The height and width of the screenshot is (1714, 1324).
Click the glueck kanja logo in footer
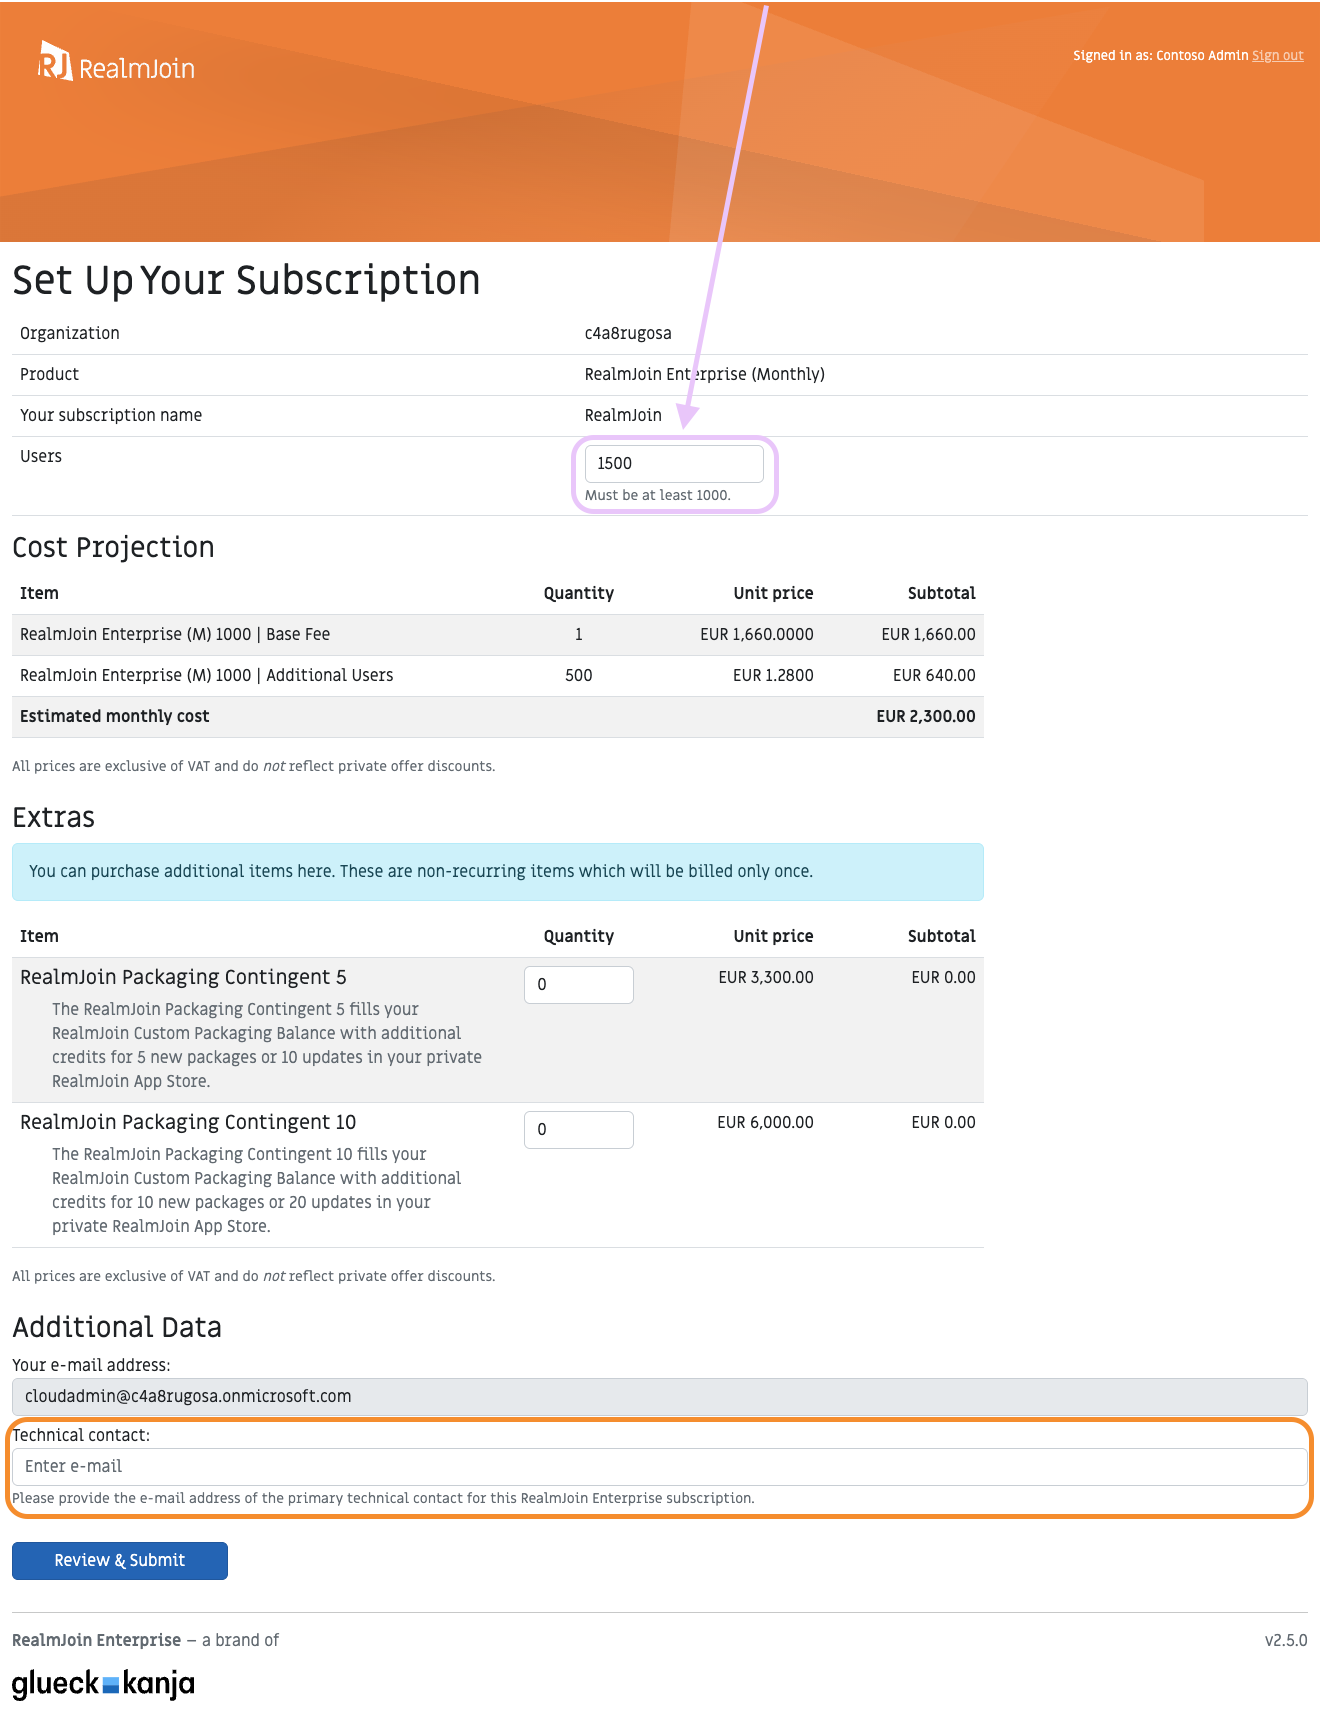pyautogui.click(x=103, y=1683)
